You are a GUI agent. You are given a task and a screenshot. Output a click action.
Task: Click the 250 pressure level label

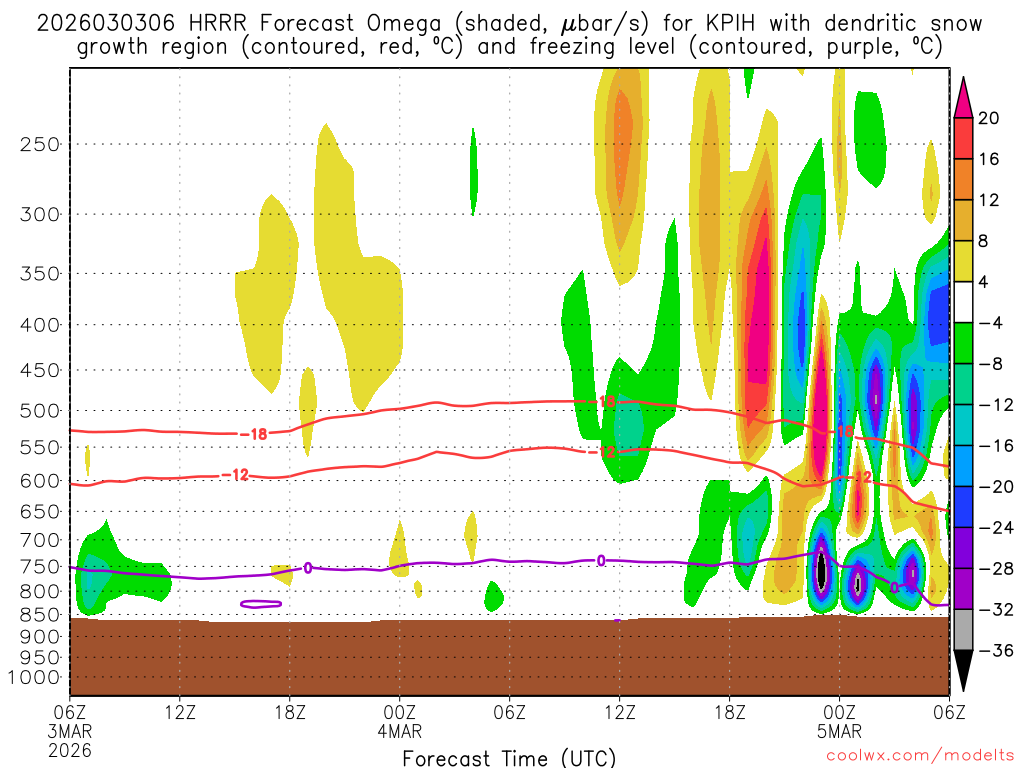point(40,144)
